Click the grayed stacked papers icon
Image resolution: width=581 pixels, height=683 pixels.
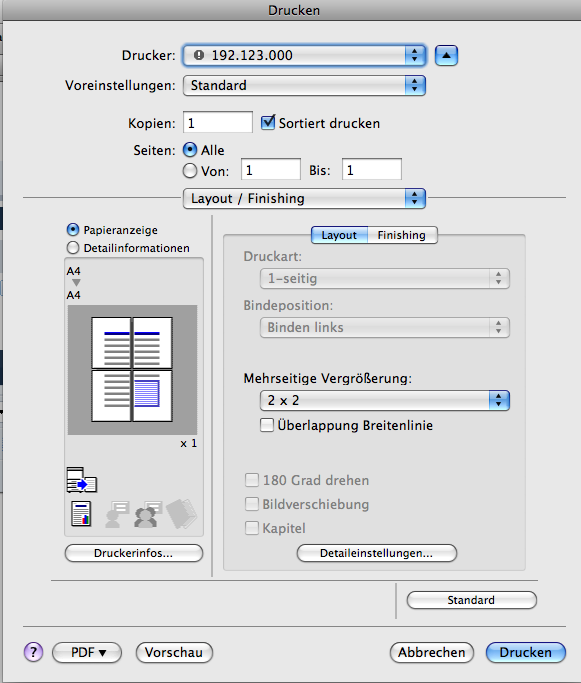click(x=182, y=514)
